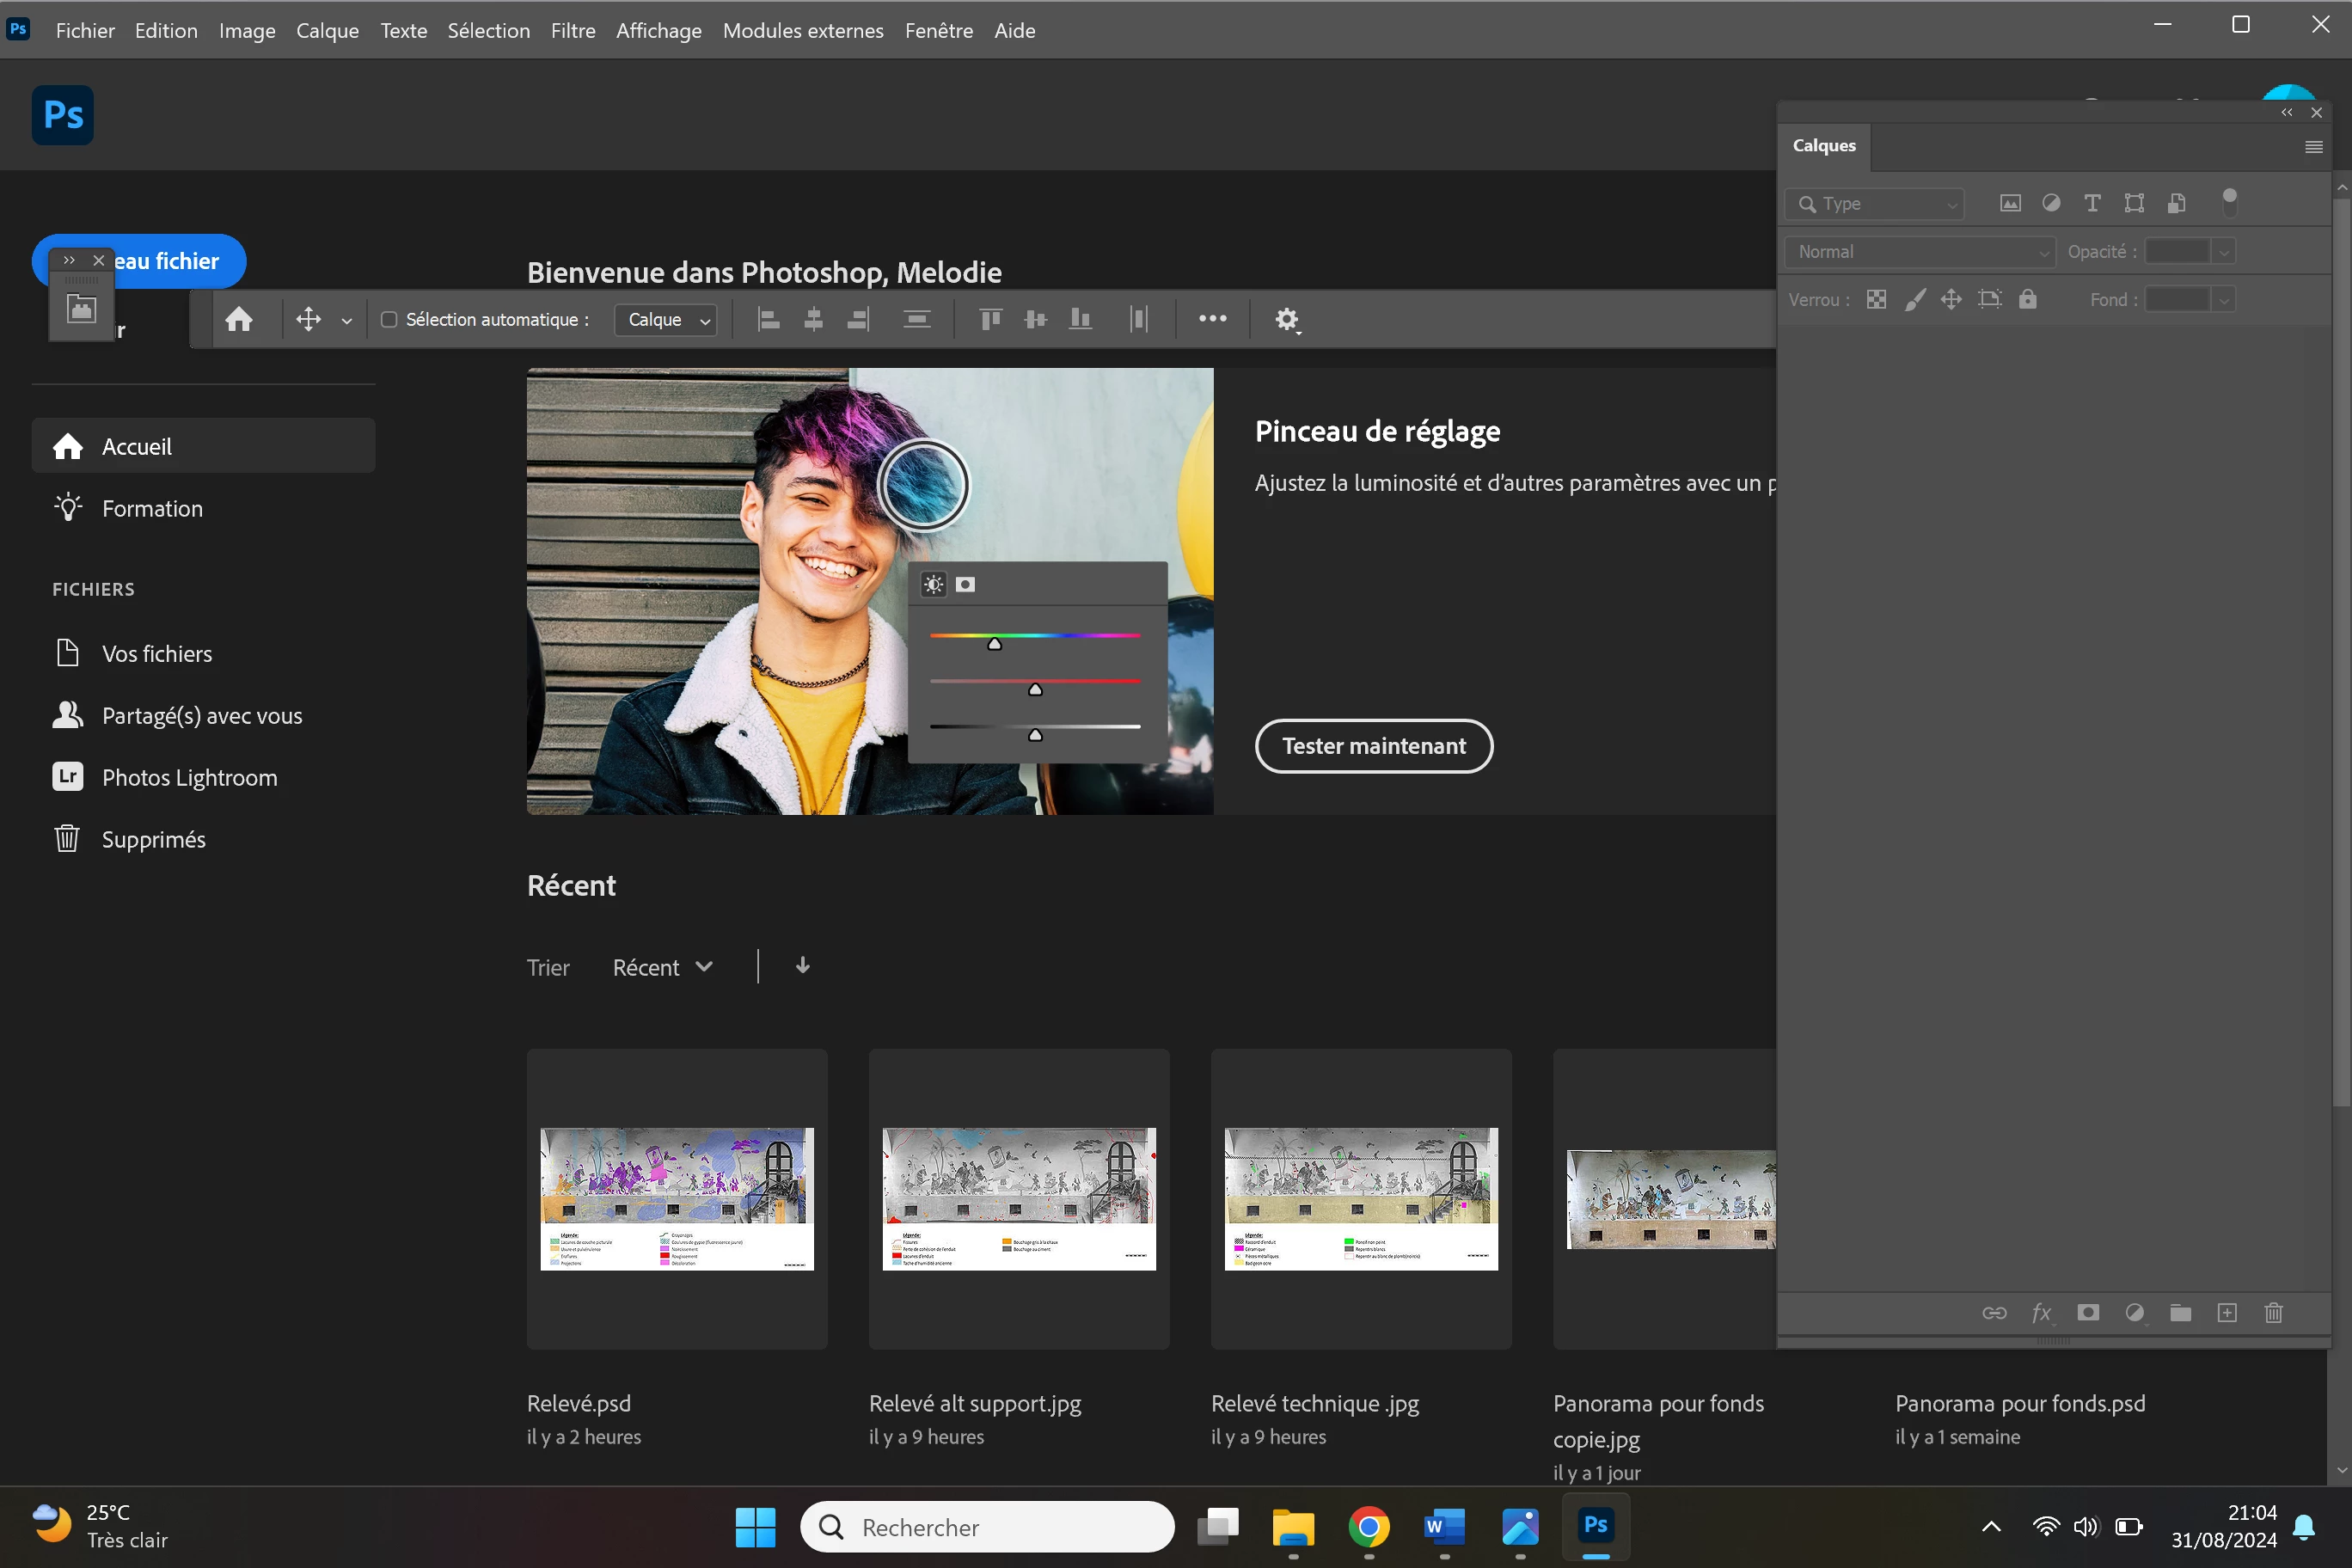Screen dimensions: 2352x1568
Task: Enable the Sélection automatique checkbox
Action: pos(389,319)
